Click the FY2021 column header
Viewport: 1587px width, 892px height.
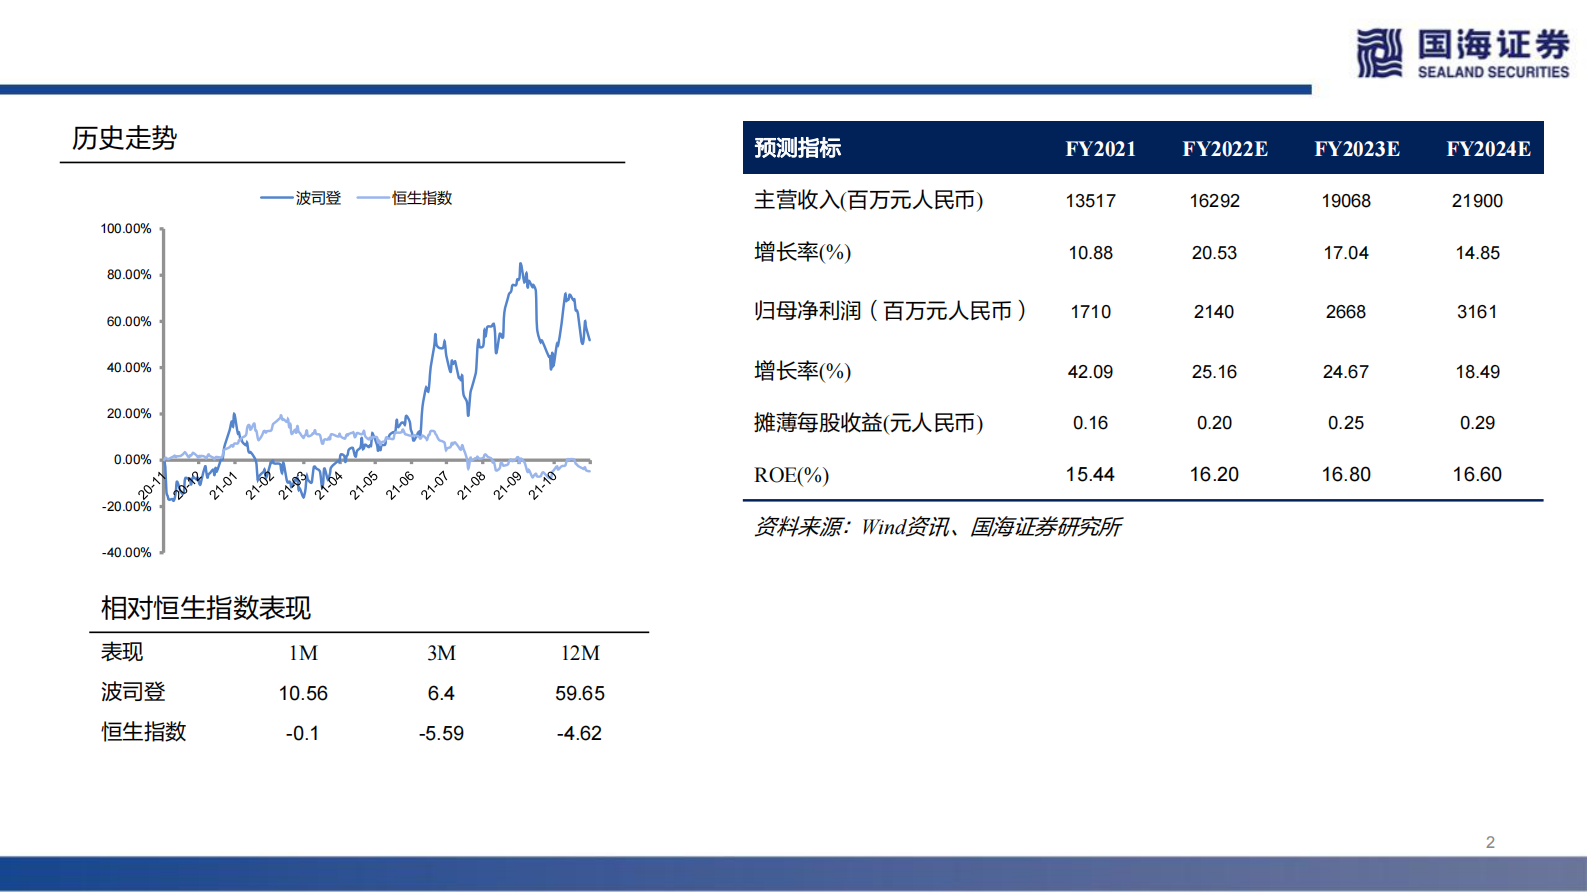pyautogui.click(x=1100, y=149)
